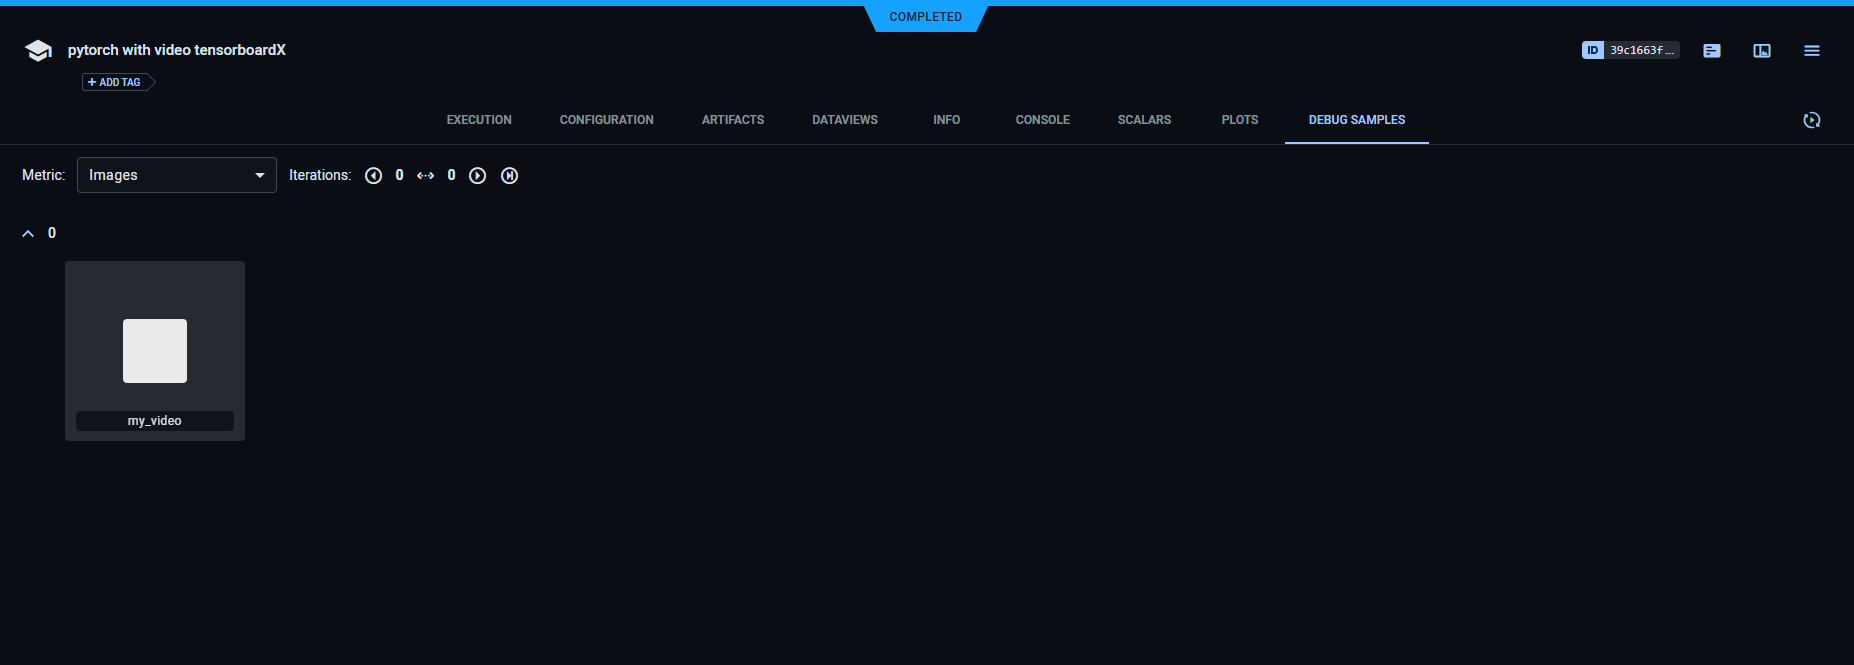Image resolution: width=1854 pixels, height=665 pixels.
Task: Open the experiment description panel icon
Action: point(1712,51)
